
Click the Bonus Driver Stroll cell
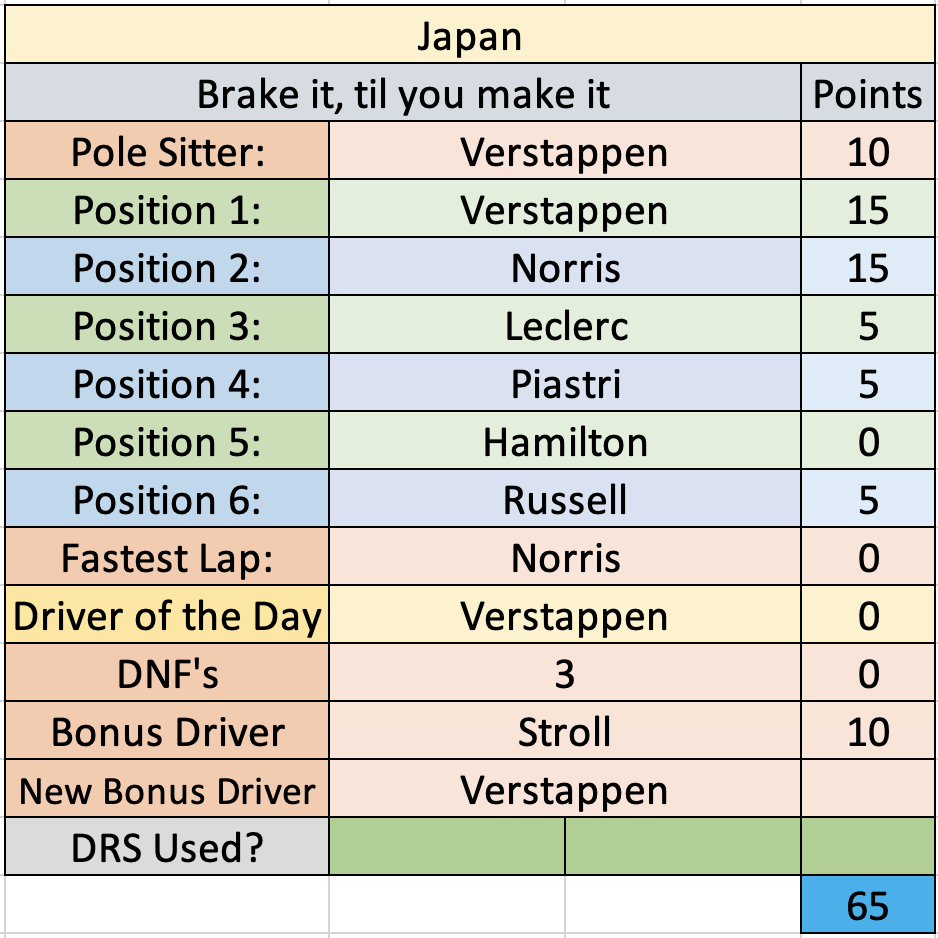tap(565, 730)
